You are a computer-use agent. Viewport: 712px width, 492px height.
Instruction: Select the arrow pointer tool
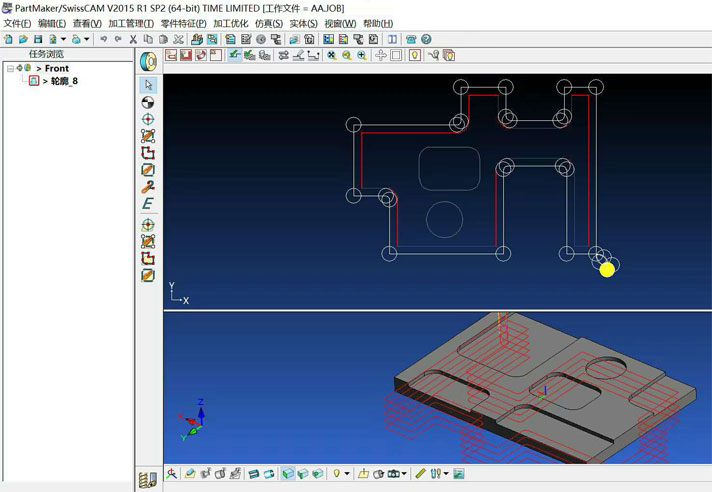pyautogui.click(x=148, y=85)
